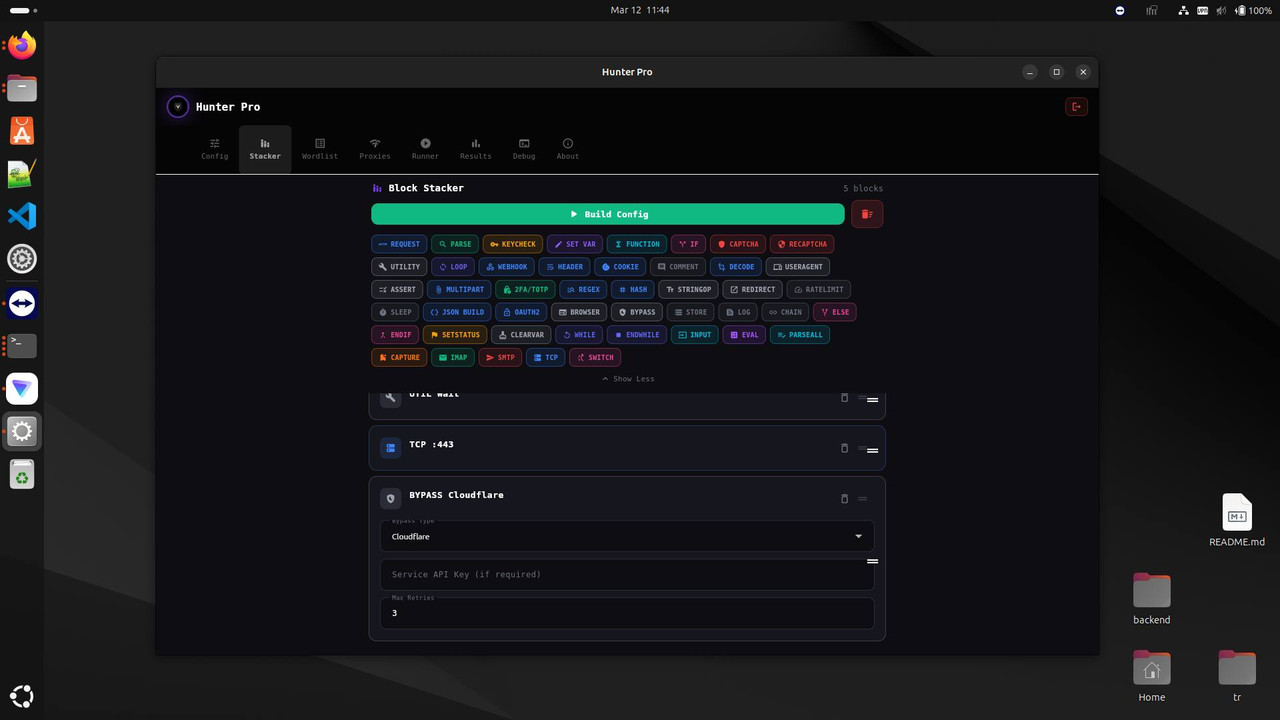1280x720 pixels.
Task: Add a WEBHOOK block
Action: (506, 267)
